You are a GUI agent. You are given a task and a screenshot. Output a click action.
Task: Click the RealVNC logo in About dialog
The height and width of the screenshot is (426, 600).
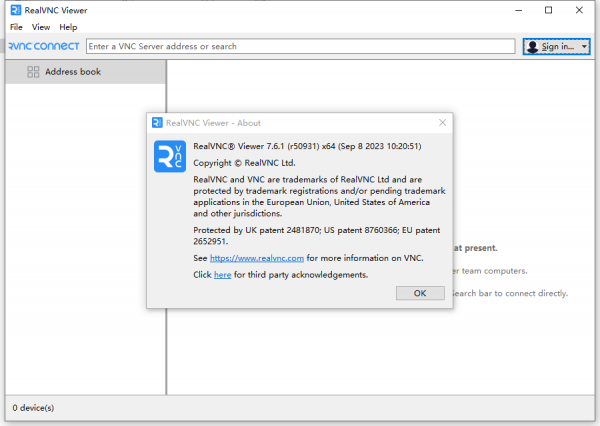pos(170,156)
